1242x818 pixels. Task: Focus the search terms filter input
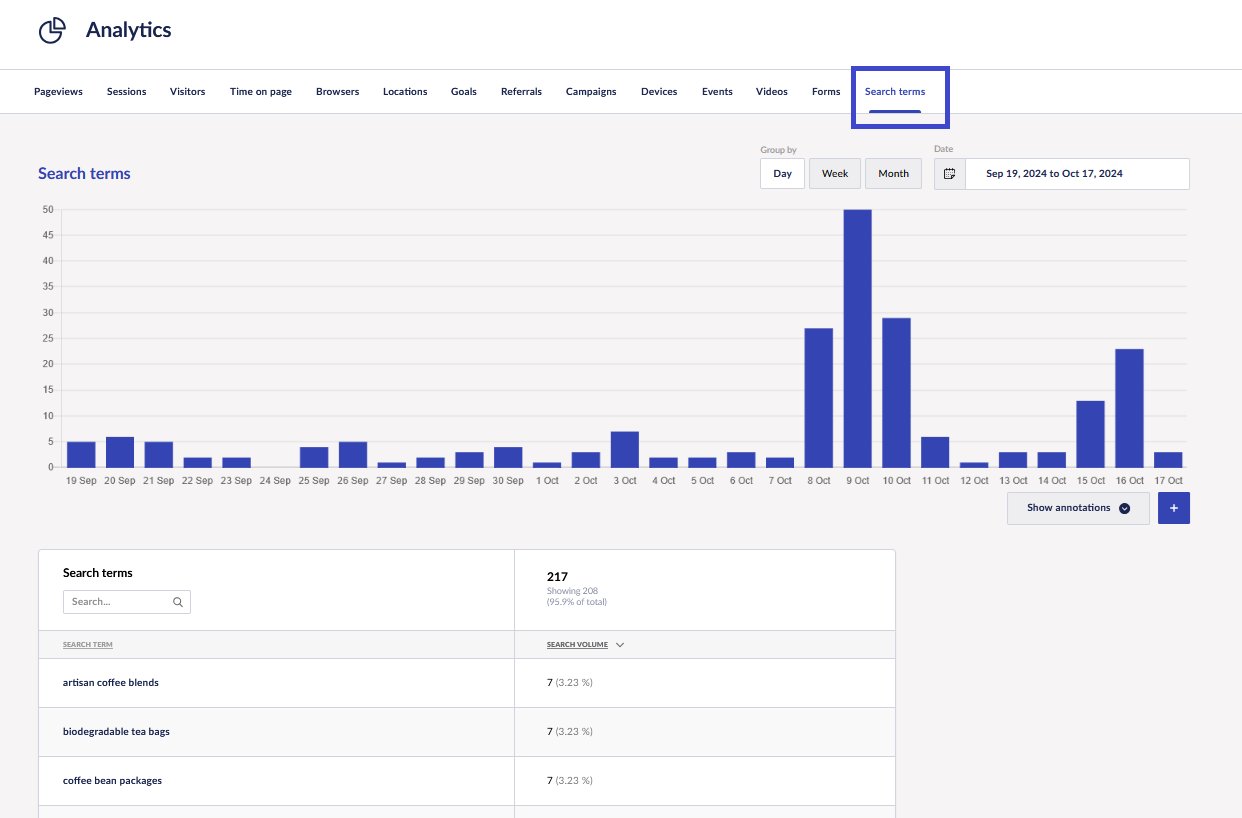117,602
